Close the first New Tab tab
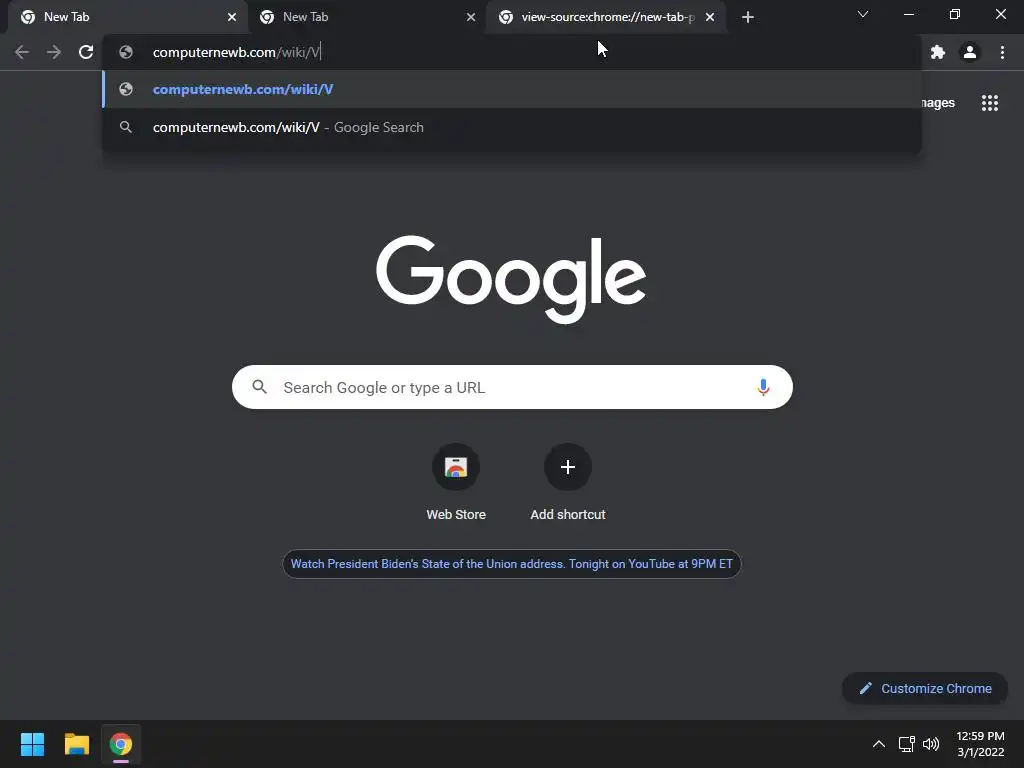 pos(232,17)
